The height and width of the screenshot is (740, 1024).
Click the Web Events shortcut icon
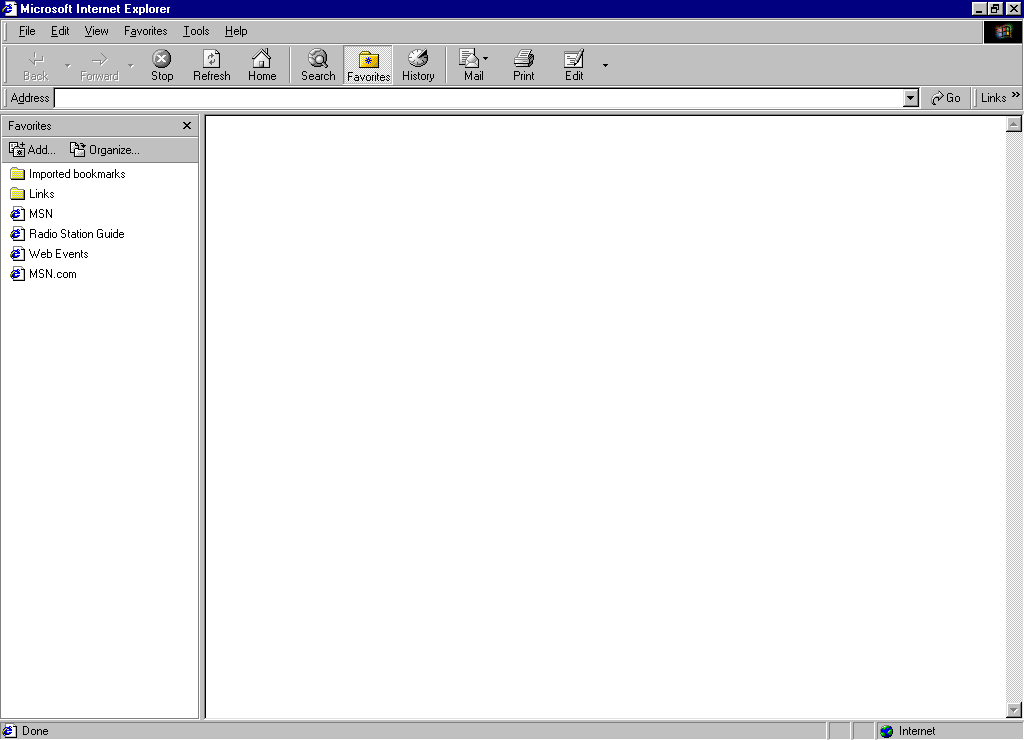click(x=18, y=254)
